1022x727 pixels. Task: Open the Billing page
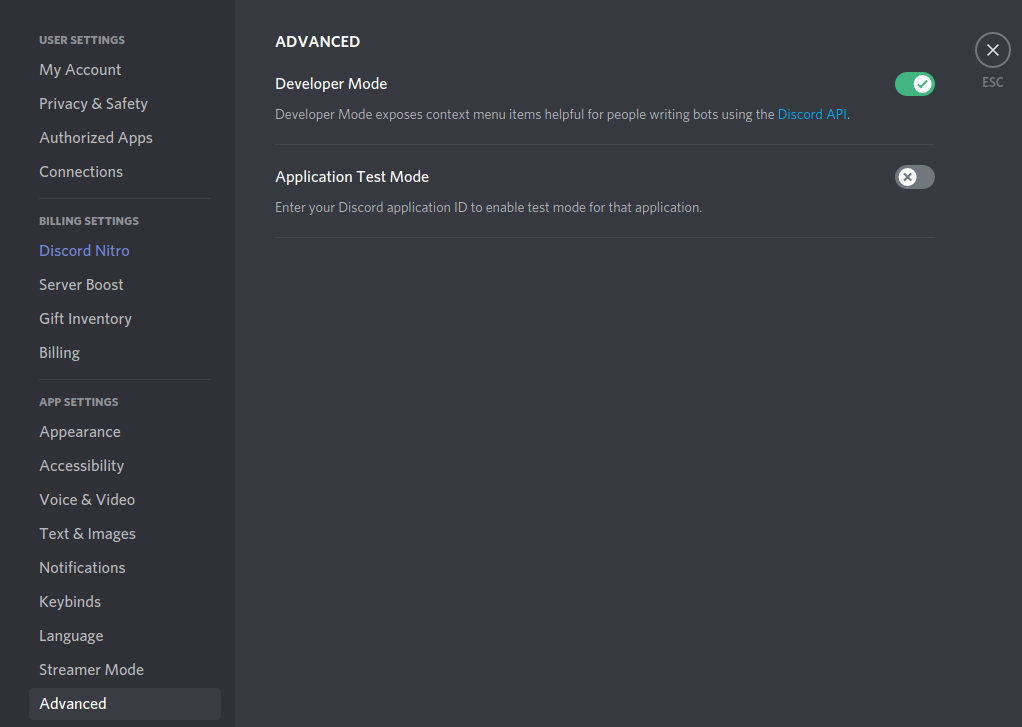(x=59, y=352)
